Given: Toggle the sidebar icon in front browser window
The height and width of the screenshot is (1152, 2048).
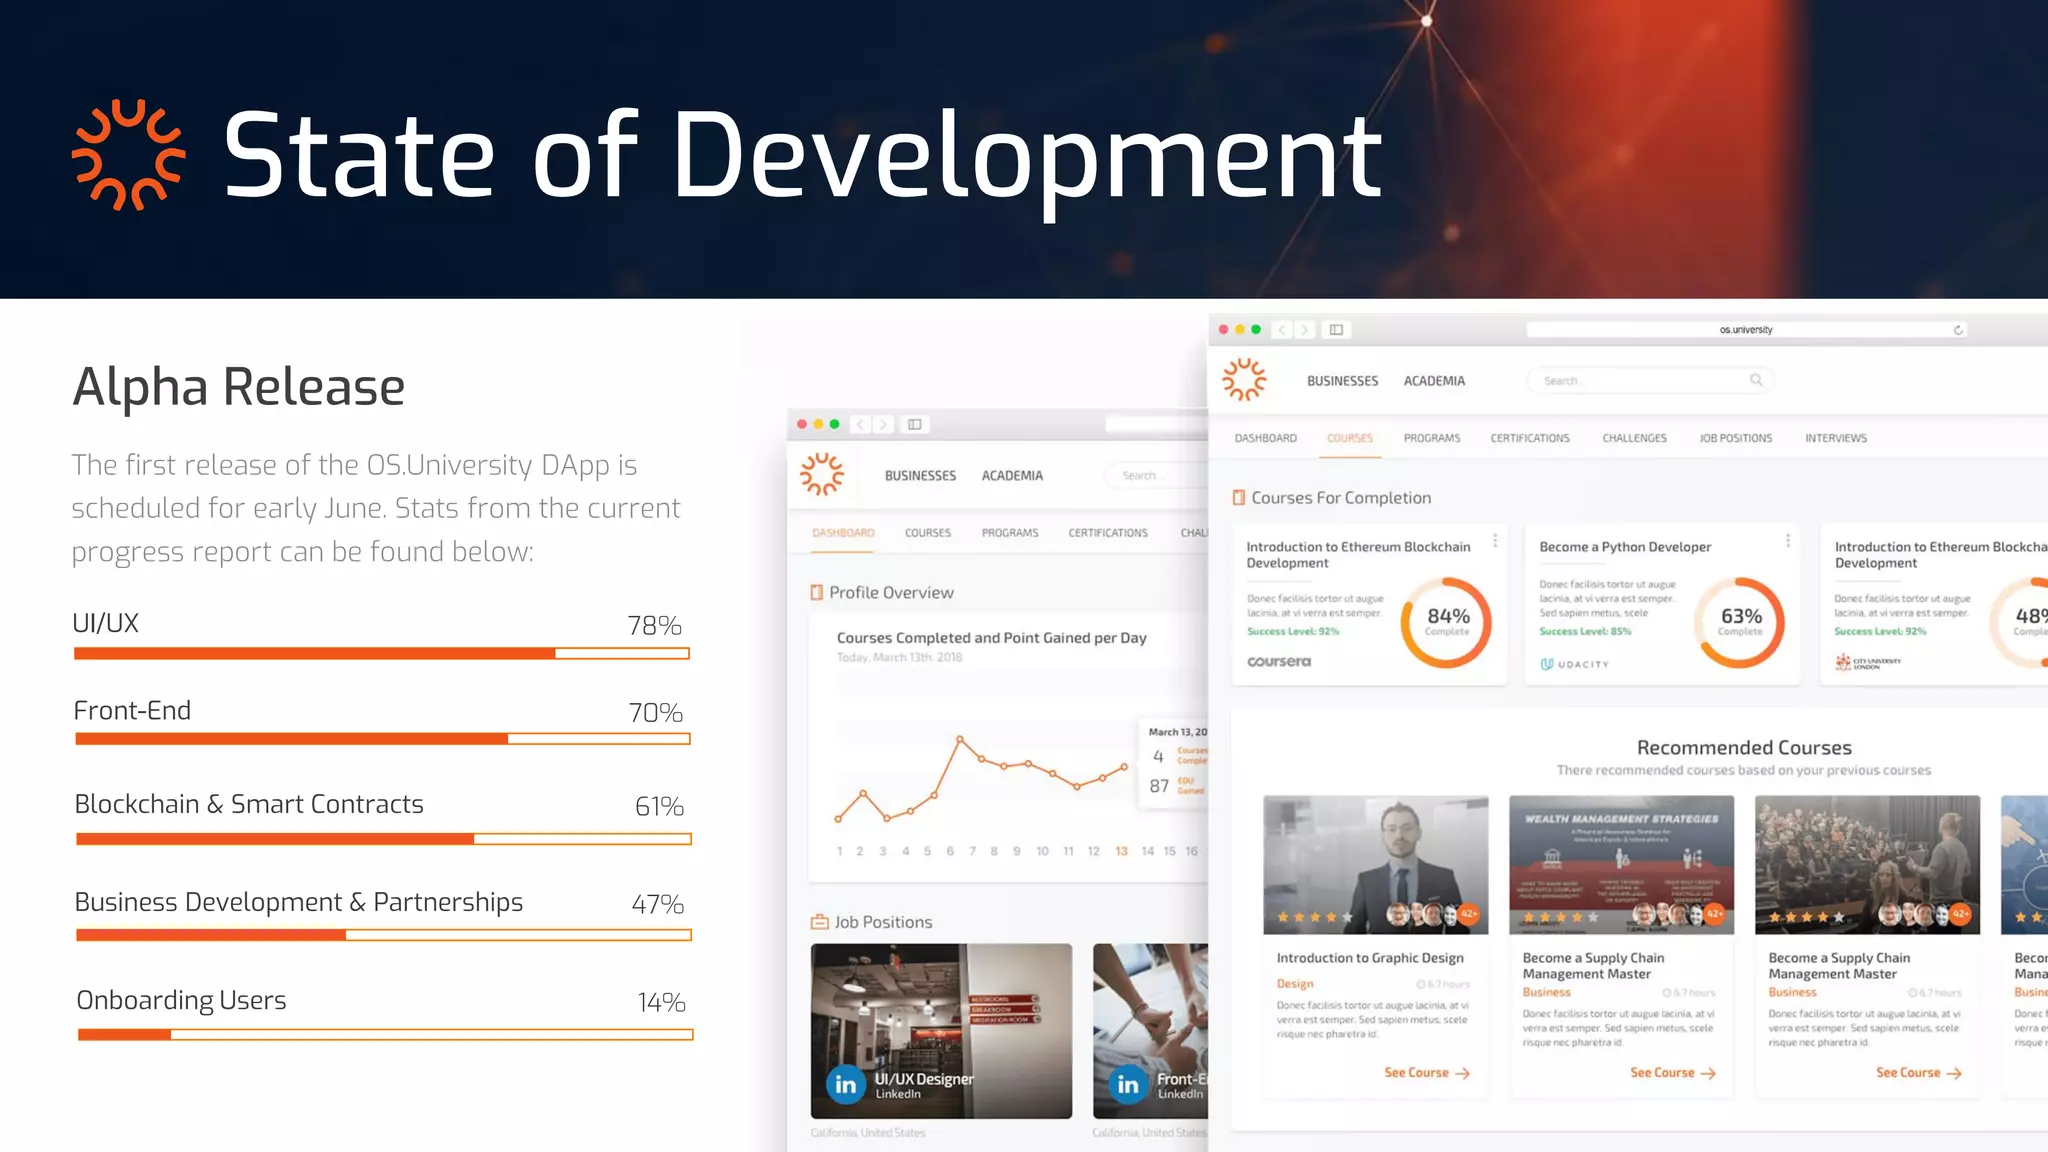Looking at the screenshot, I should click(x=1336, y=329).
